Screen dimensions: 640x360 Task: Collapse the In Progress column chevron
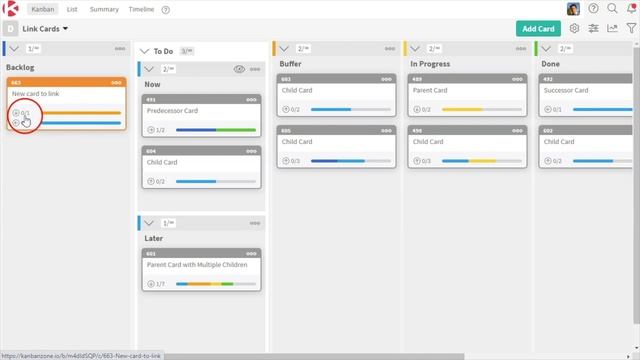[x=415, y=49]
